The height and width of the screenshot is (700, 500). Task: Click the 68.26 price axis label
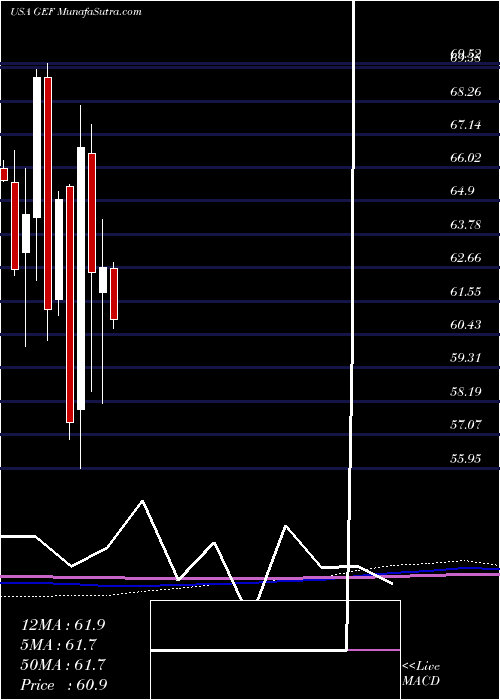click(466, 92)
